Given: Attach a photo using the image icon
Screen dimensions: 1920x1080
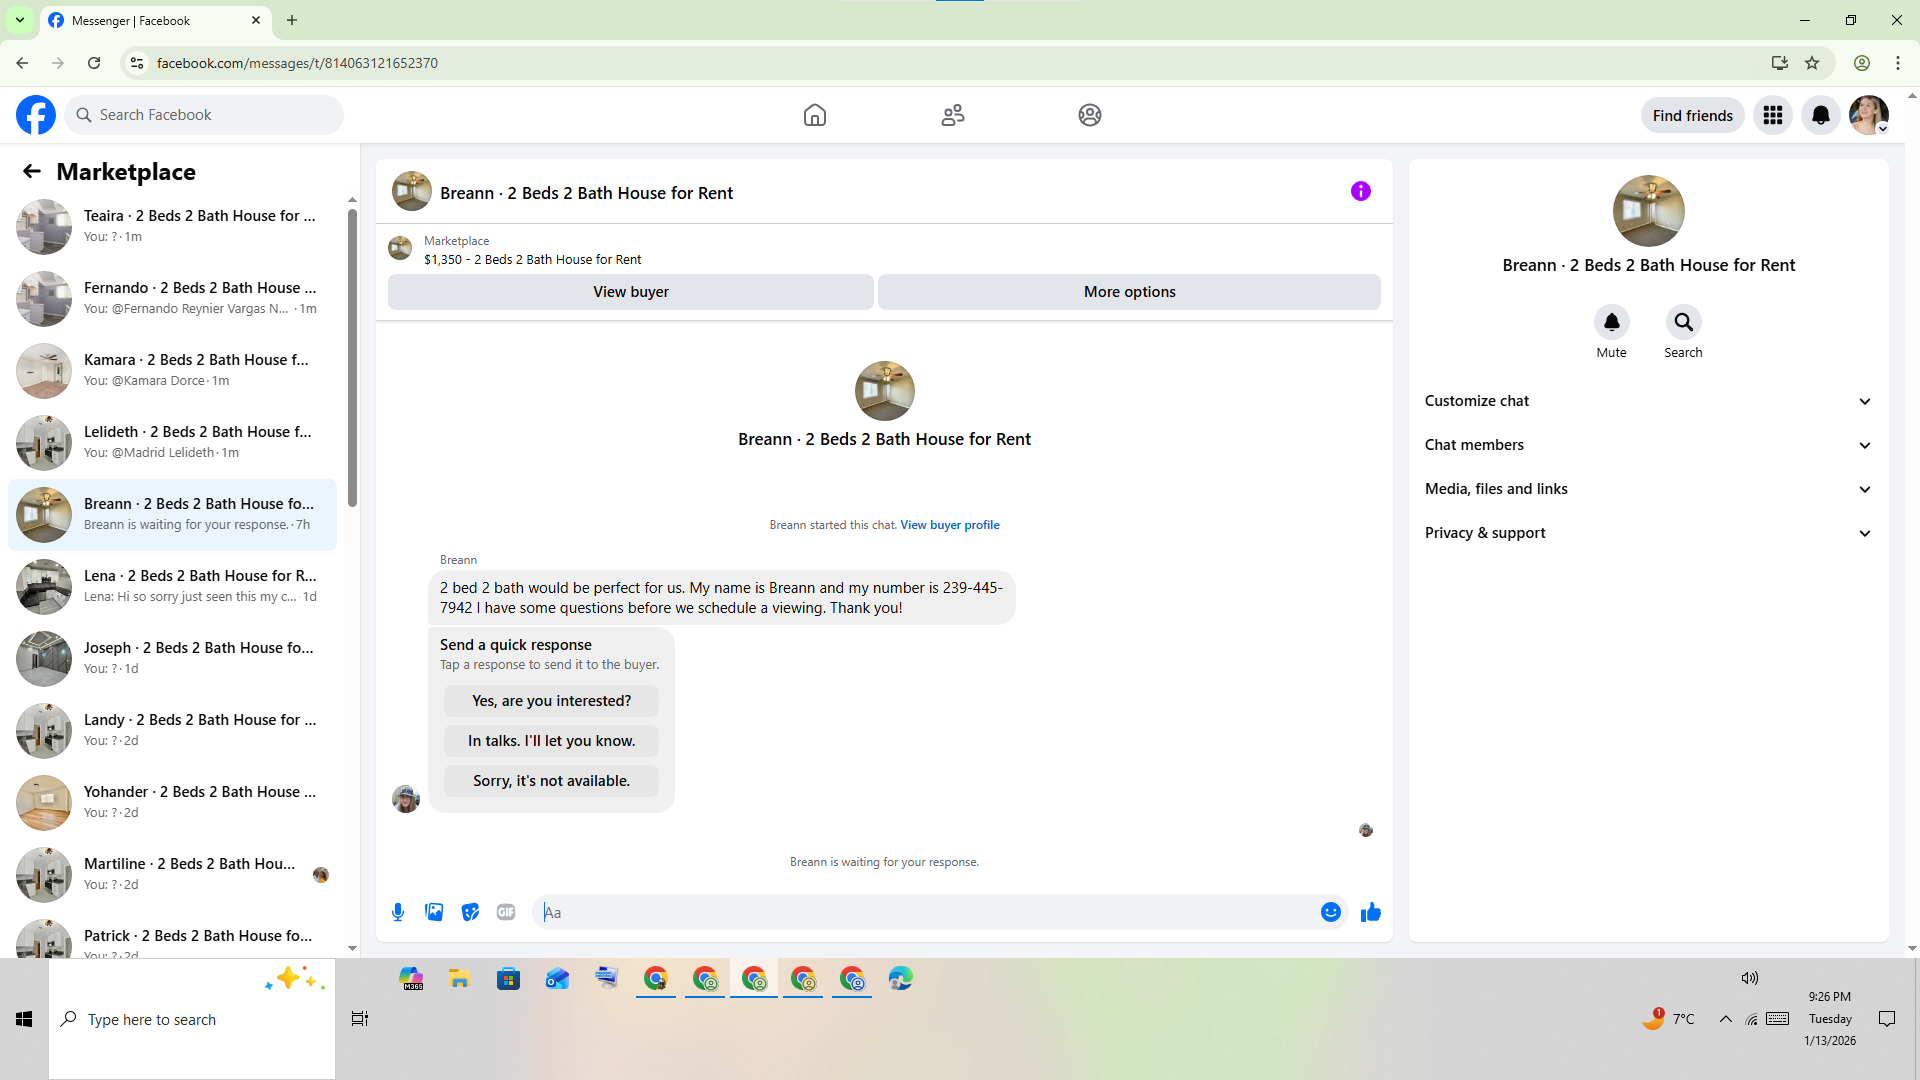Looking at the screenshot, I should (434, 912).
